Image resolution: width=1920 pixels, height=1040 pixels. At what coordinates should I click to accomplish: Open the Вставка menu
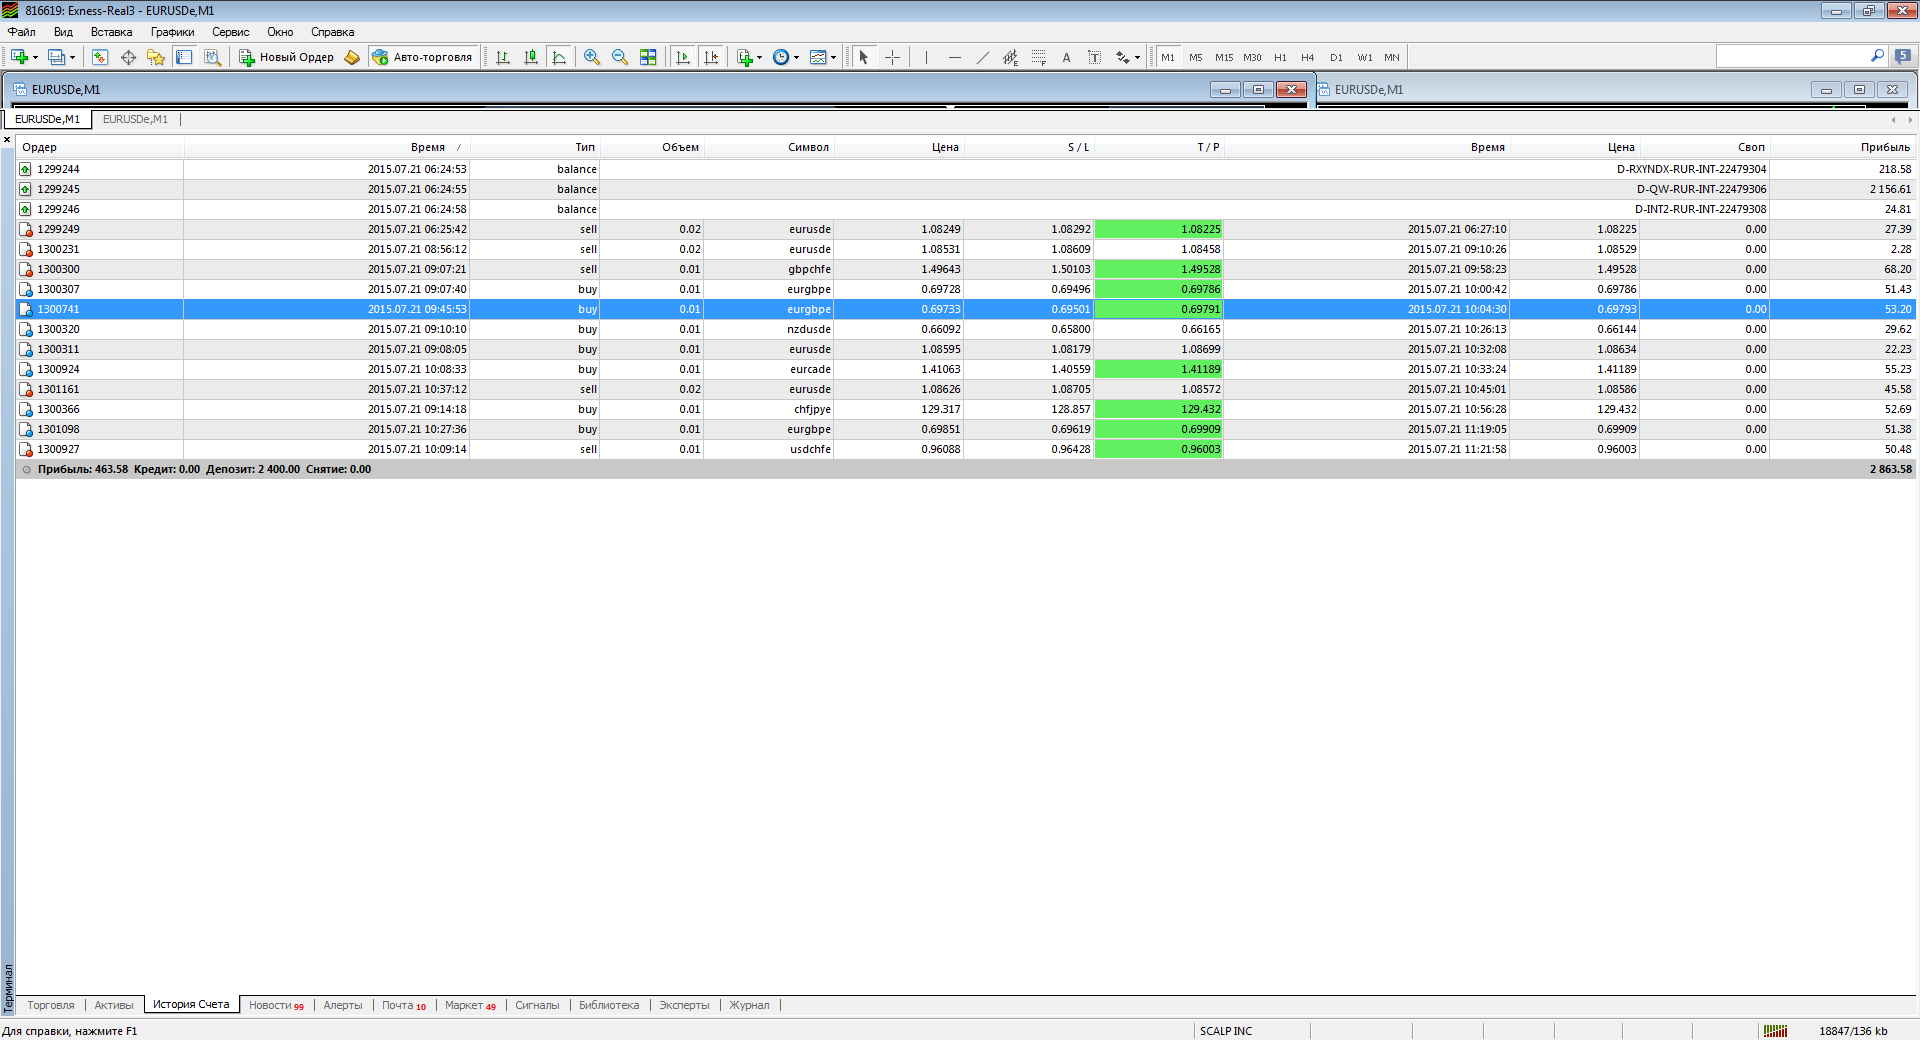(x=111, y=32)
